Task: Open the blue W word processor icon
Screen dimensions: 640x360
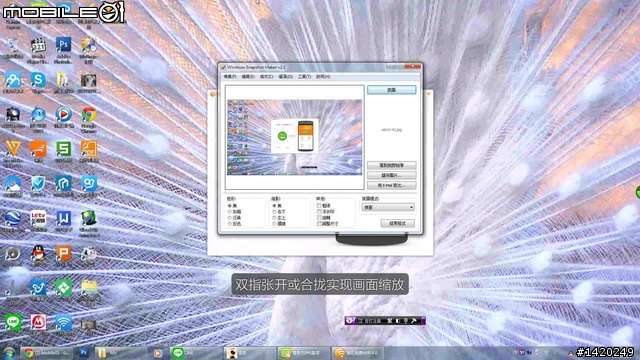Action: [63, 218]
